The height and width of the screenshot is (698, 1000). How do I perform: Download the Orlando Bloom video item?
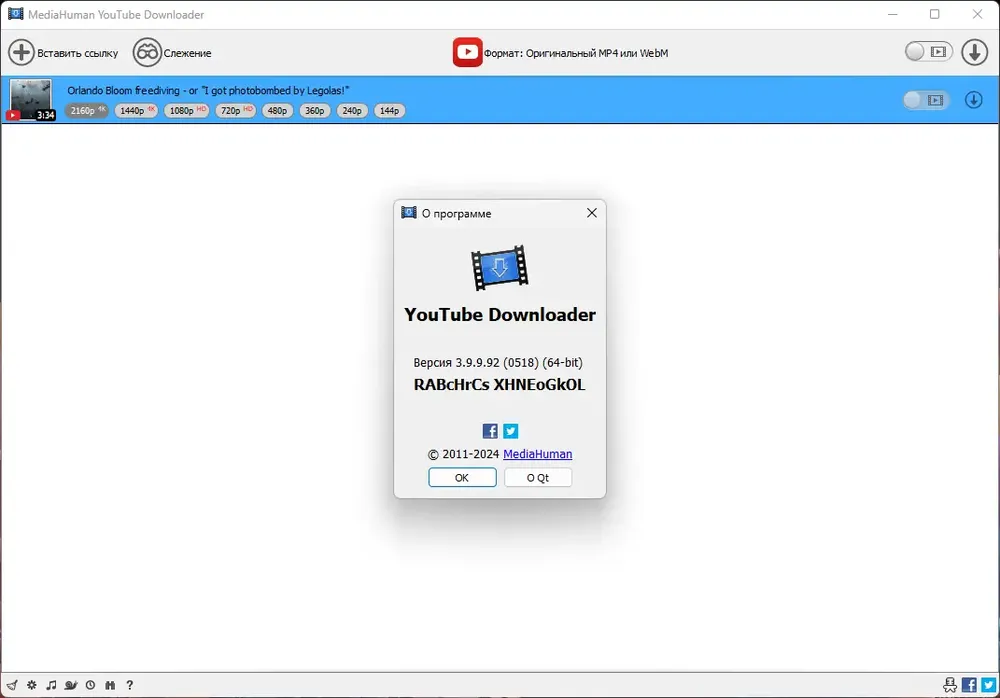pos(974,100)
